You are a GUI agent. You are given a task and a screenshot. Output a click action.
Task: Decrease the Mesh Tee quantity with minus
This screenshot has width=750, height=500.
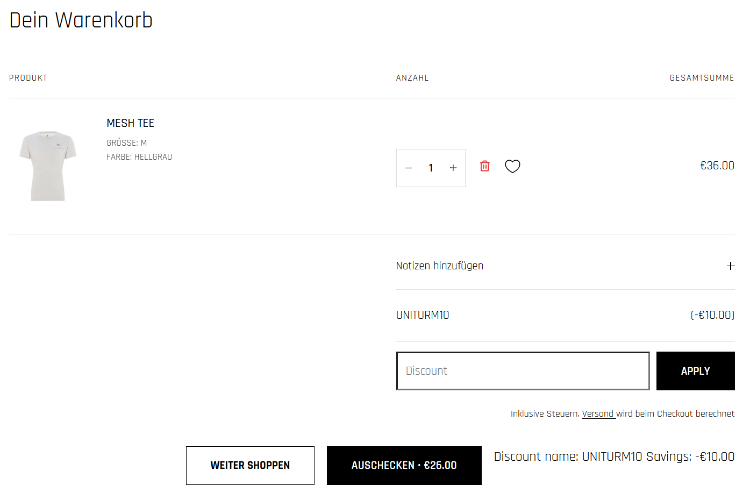coord(408,168)
